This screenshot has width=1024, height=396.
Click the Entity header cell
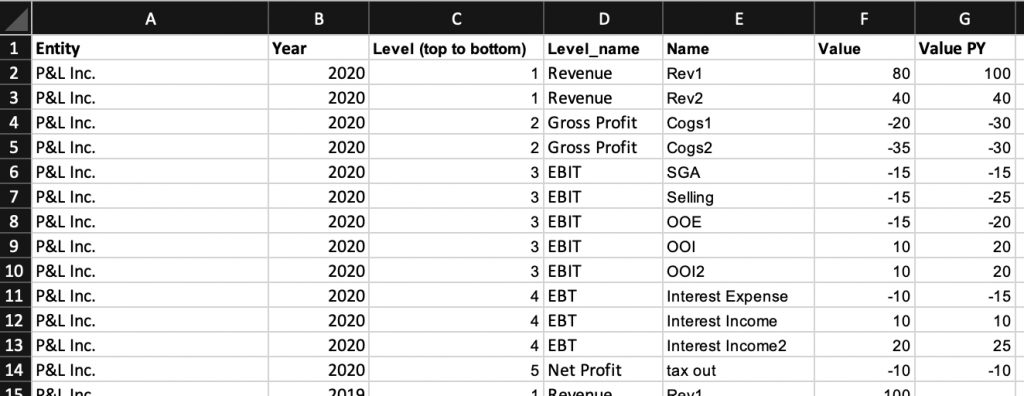tap(150, 48)
